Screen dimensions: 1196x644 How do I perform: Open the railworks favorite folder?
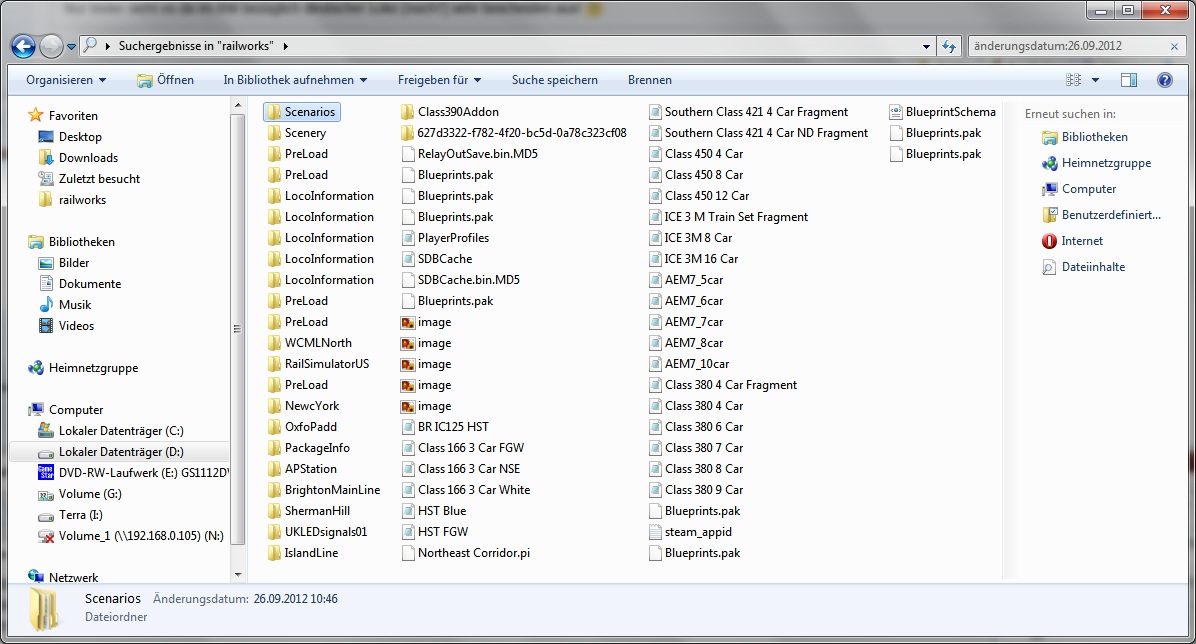click(x=82, y=200)
